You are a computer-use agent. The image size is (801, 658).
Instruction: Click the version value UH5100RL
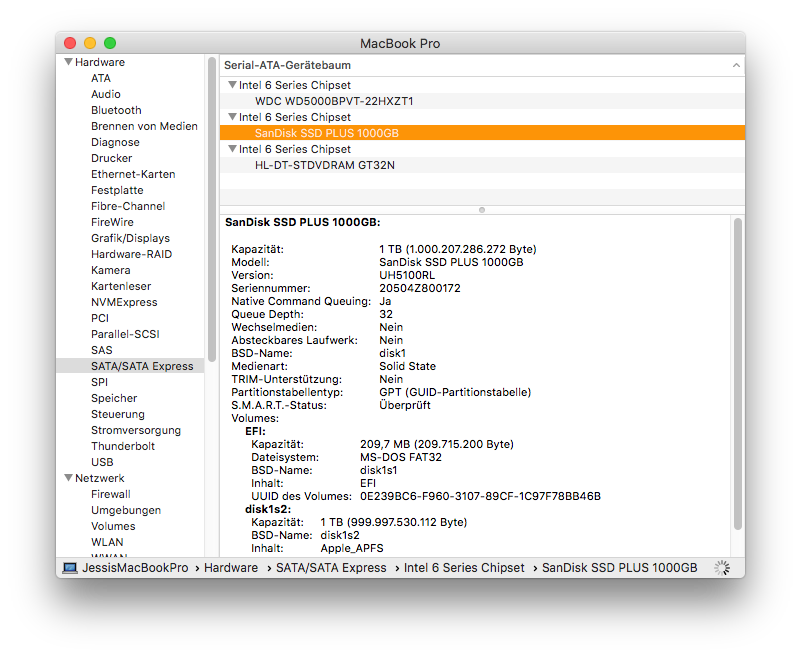407,275
